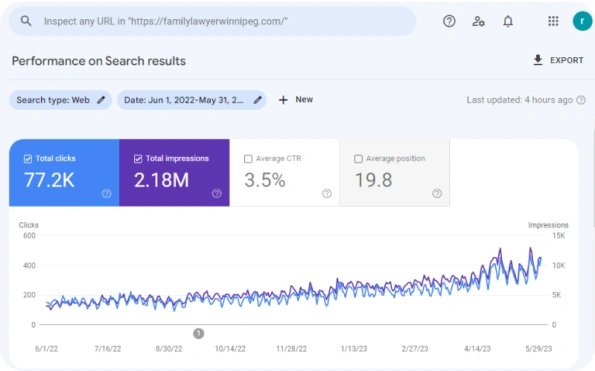
Task: Click the Impressions axis title
Action: [x=548, y=225]
